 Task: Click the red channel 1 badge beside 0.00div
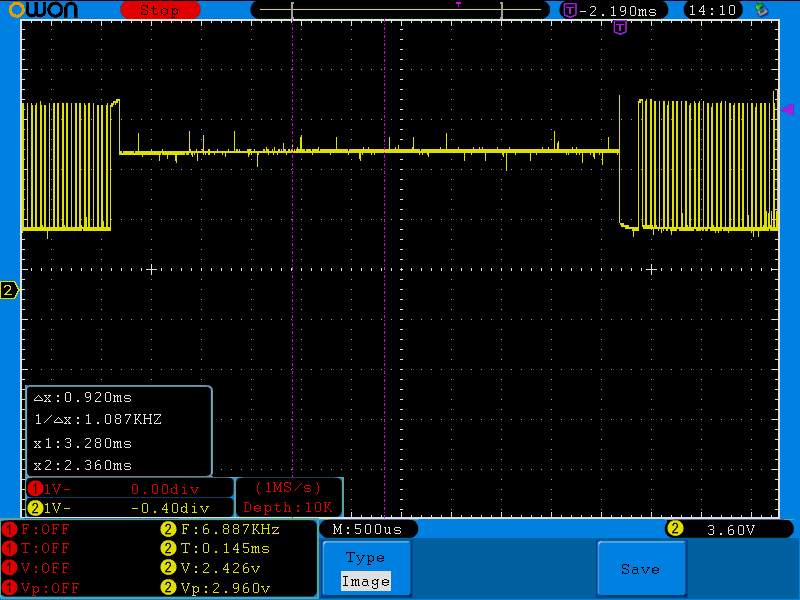tap(35, 489)
